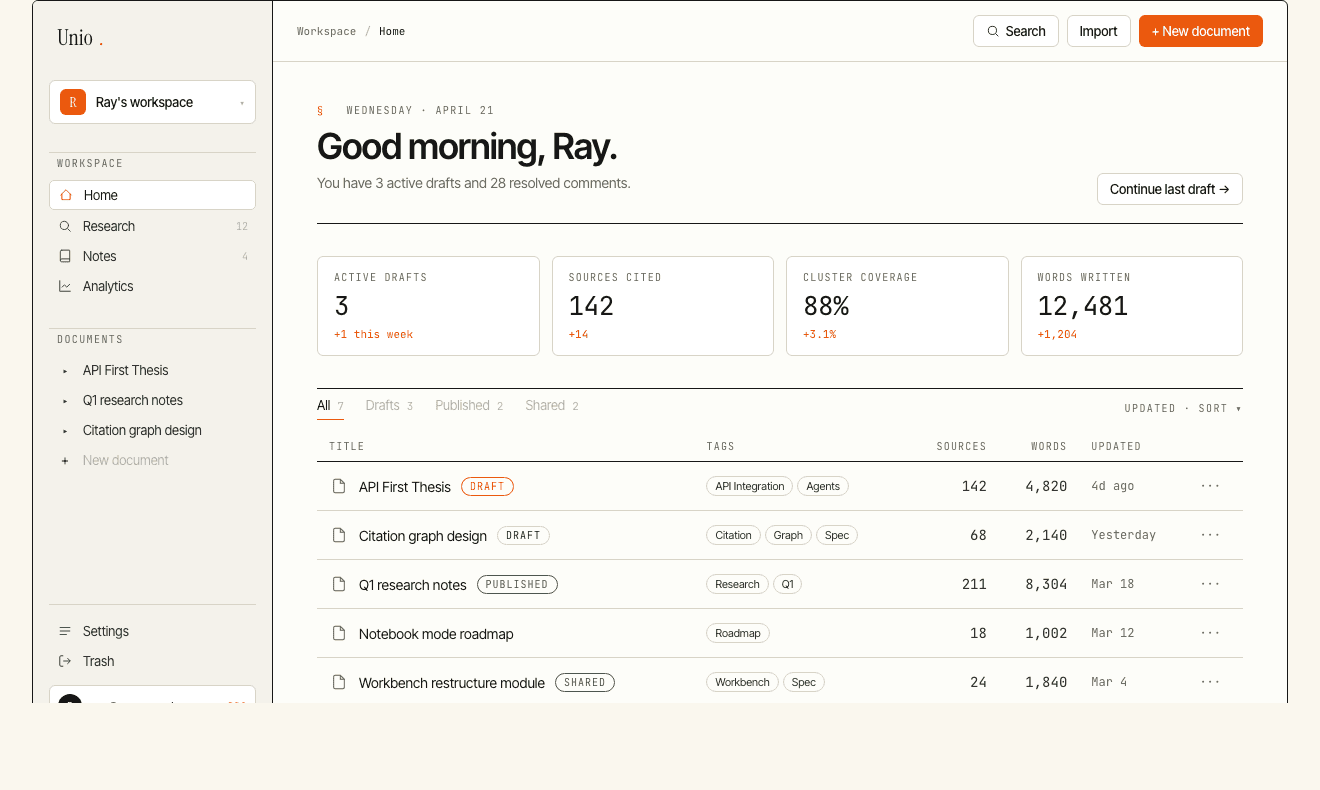This screenshot has height=790, width=1320.
Task: Click the Sources Cited stat card
Action: point(663,306)
